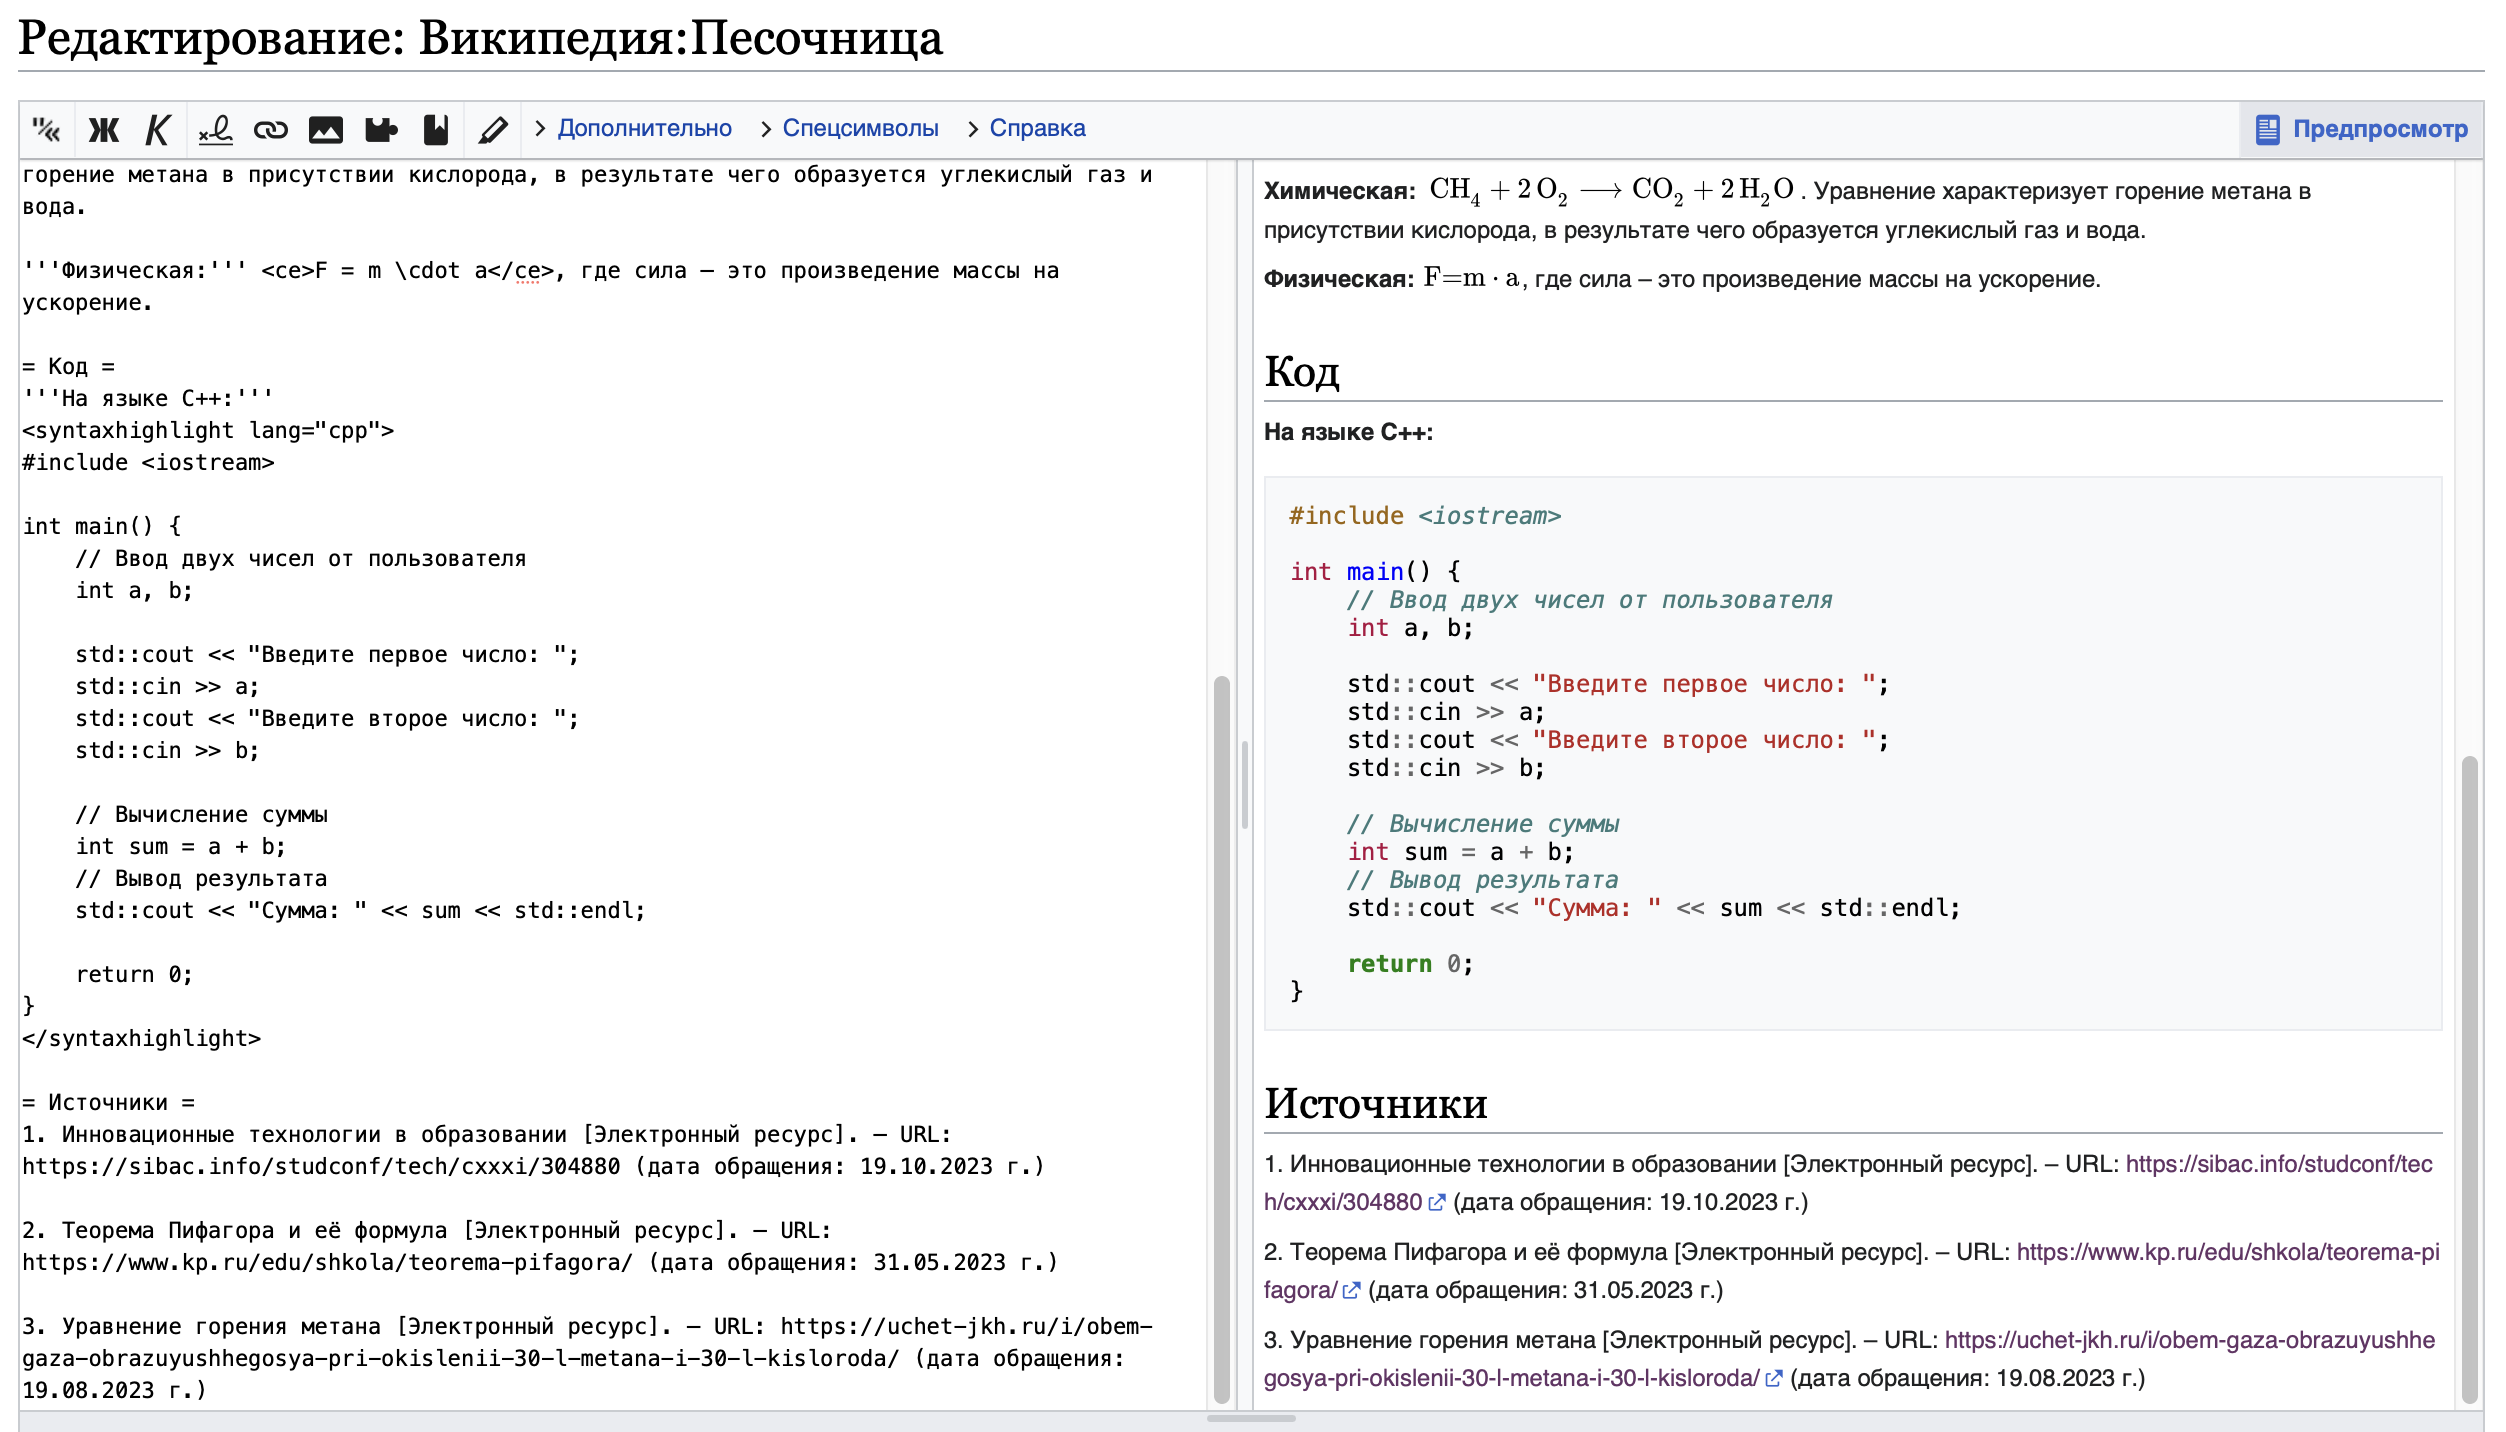Click the "Код" heading in the preview
Image resolution: width=2506 pixels, height=1432 pixels.
[x=1301, y=371]
